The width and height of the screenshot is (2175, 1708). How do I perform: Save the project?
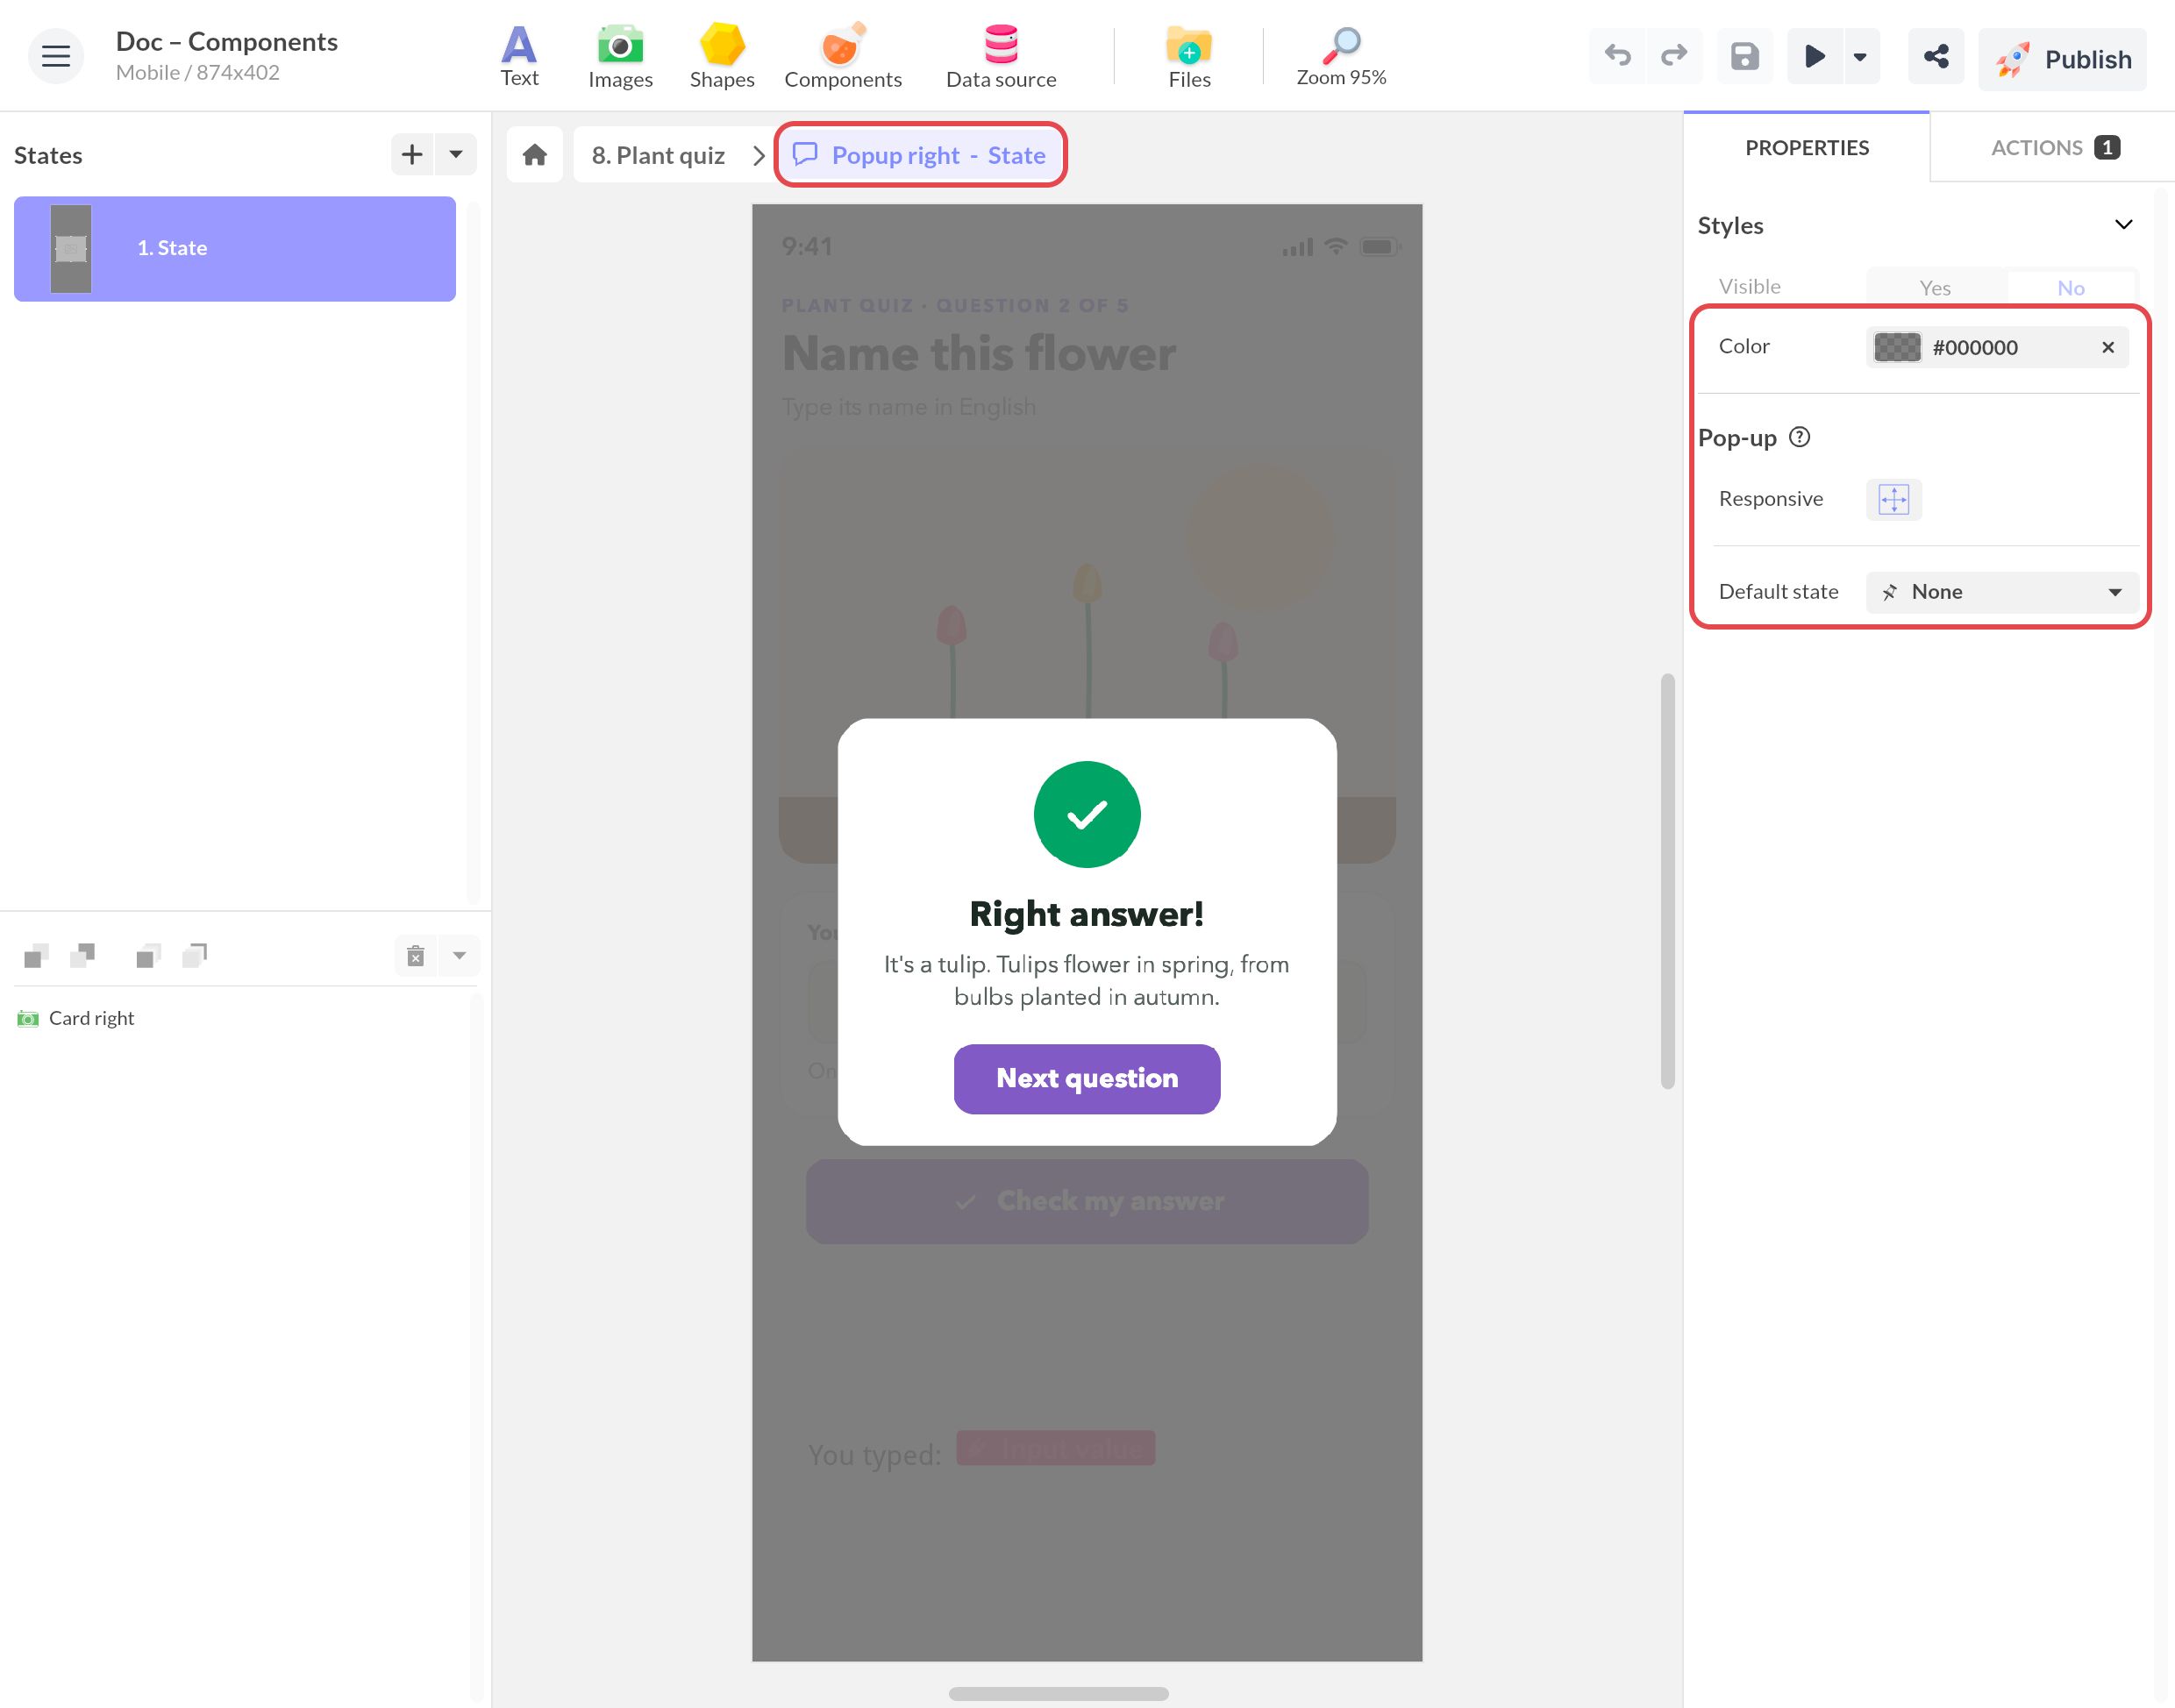(1744, 56)
